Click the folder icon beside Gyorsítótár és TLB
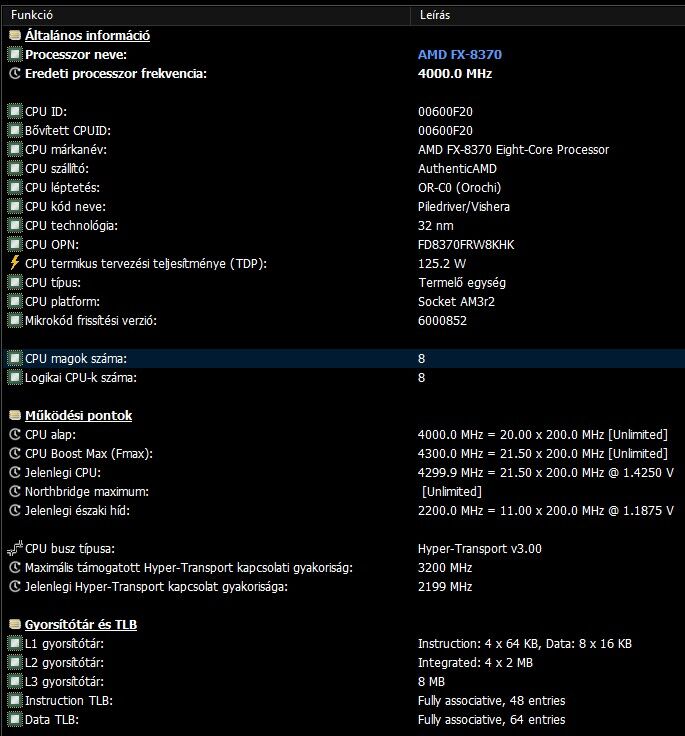Screen dimensions: 685x736 (14, 624)
